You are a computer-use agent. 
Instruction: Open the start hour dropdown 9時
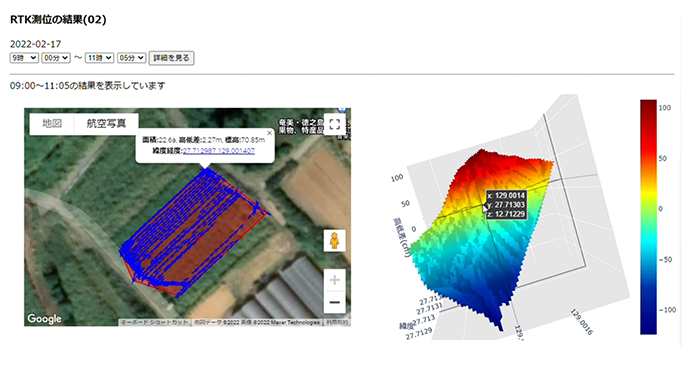(x=24, y=58)
